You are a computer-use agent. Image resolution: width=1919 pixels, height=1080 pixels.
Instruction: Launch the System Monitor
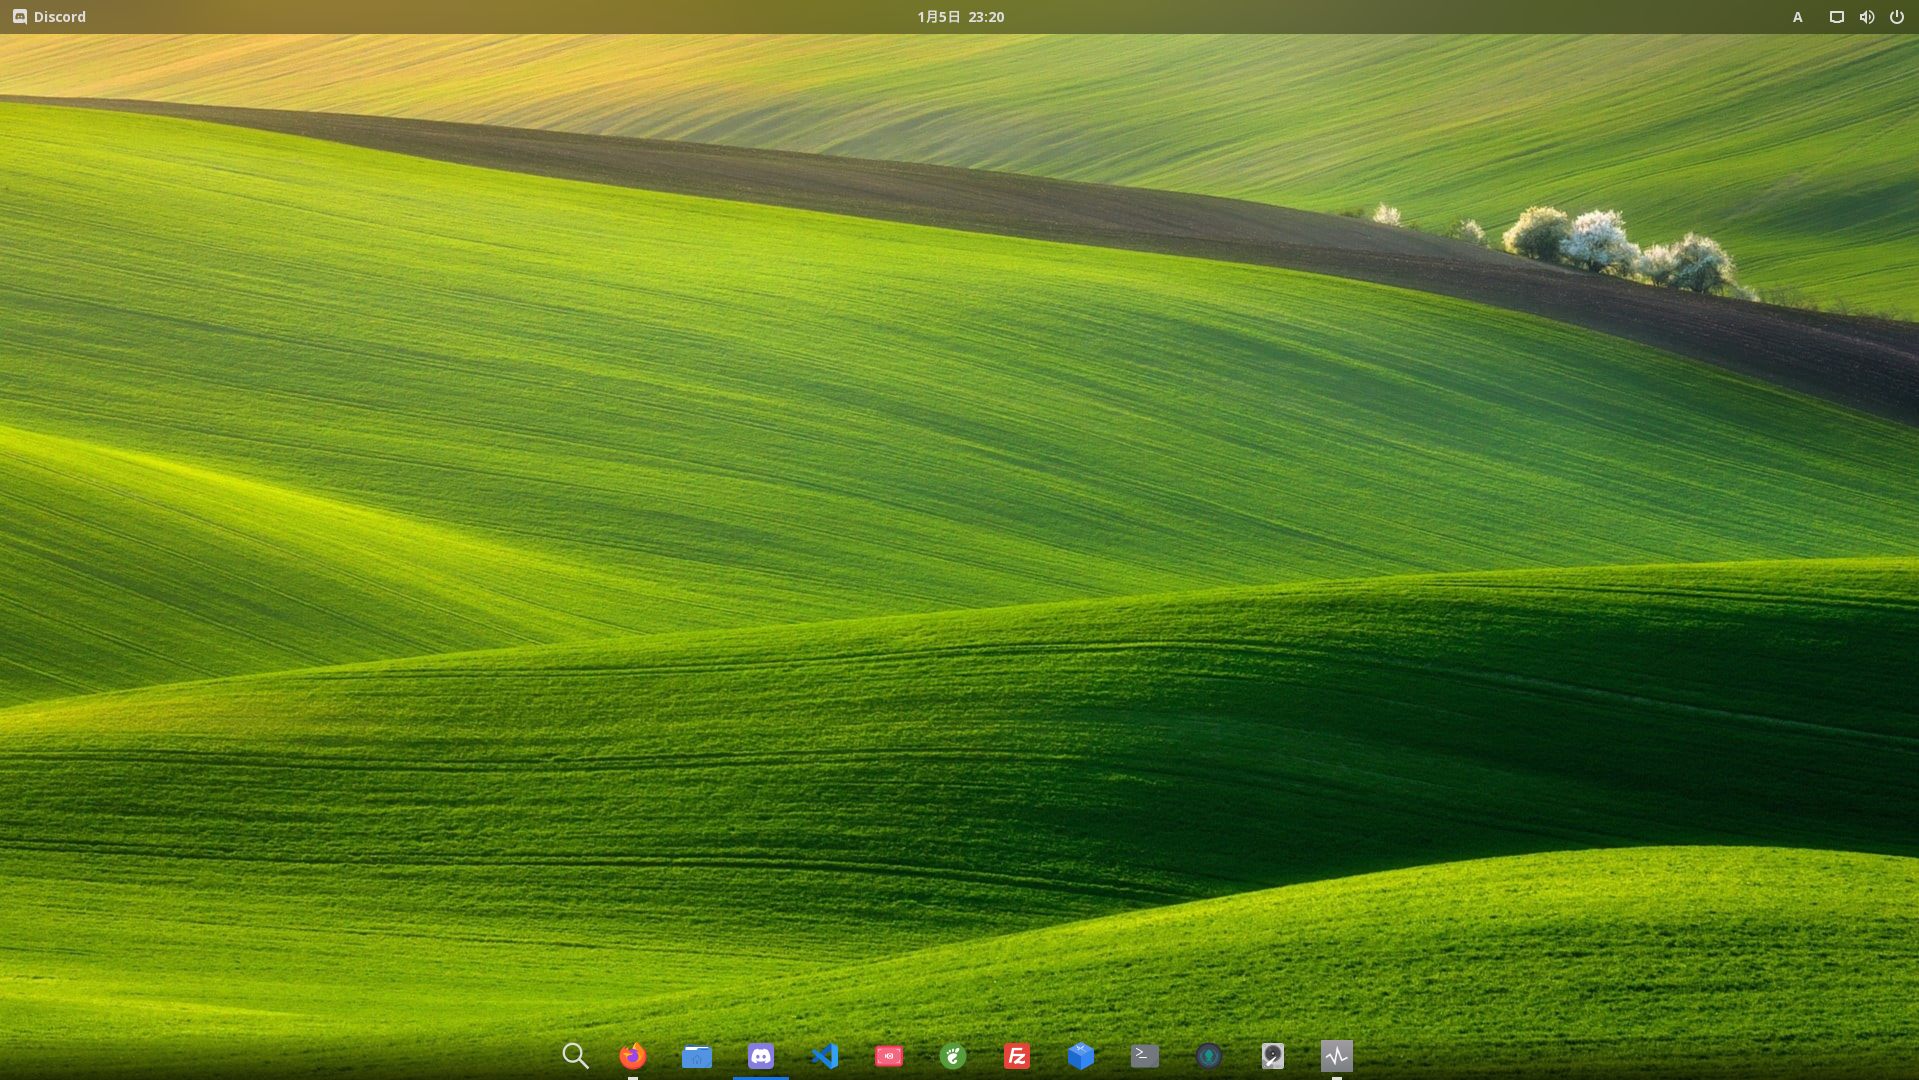tap(1336, 1055)
